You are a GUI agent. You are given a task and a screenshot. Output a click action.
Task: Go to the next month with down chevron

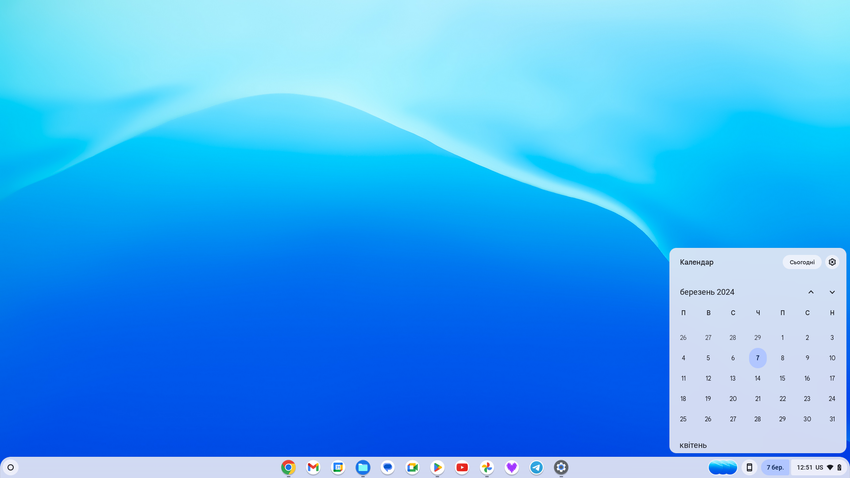[832, 292]
